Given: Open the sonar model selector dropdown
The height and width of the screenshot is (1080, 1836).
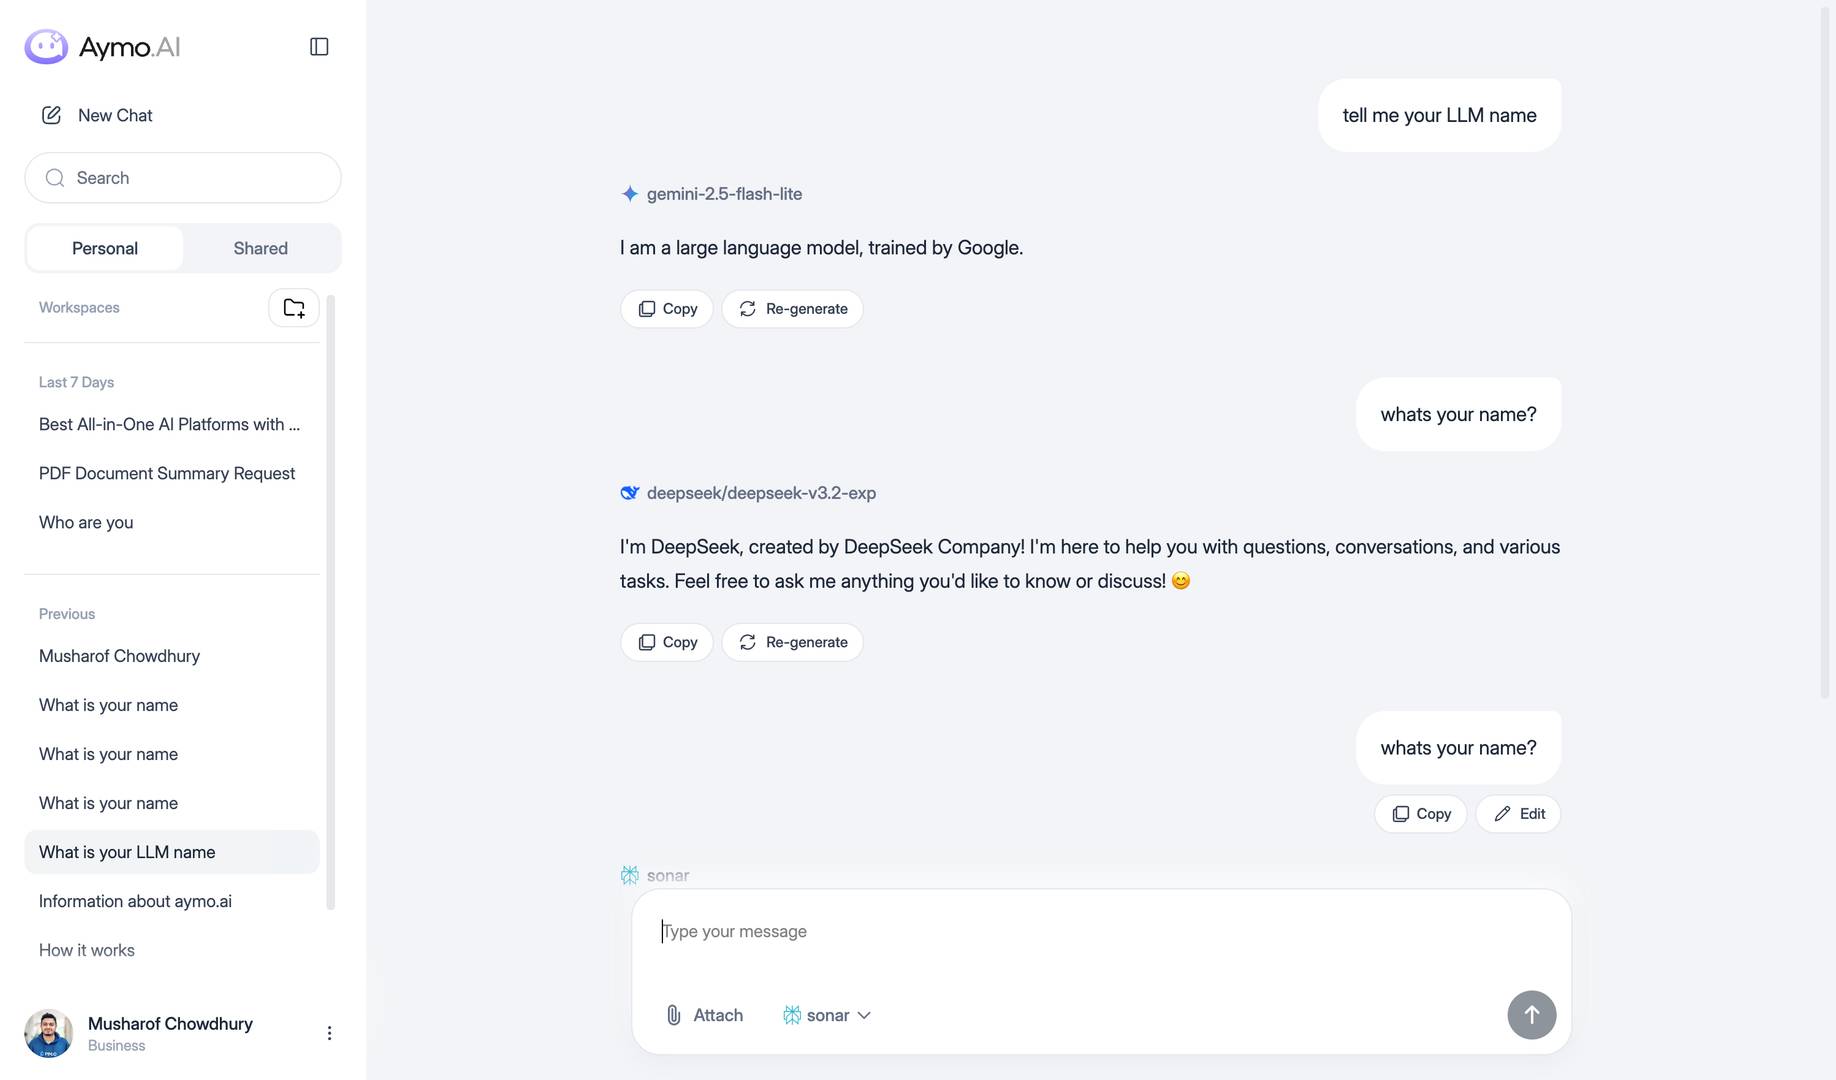Looking at the screenshot, I should 827,1015.
